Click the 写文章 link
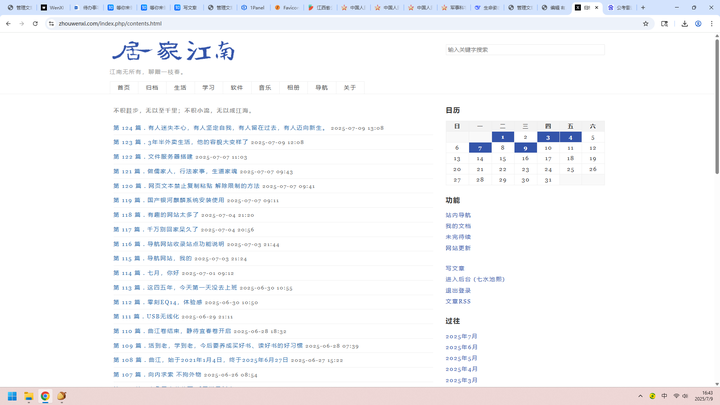Viewport: 720px width, 405px height. tap(455, 268)
